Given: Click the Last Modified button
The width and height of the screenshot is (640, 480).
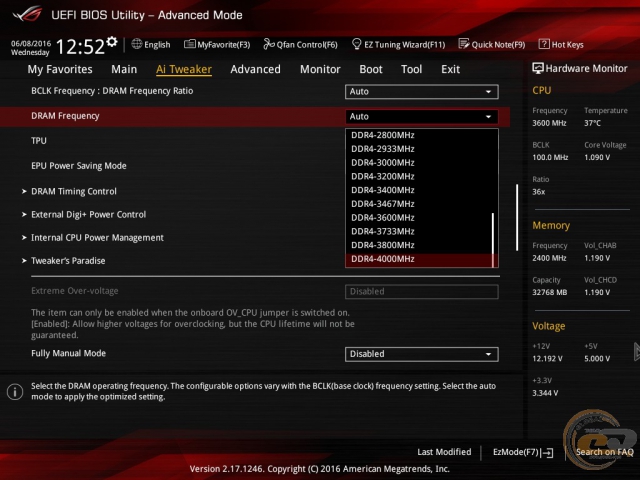Looking at the screenshot, I should [x=444, y=452].
